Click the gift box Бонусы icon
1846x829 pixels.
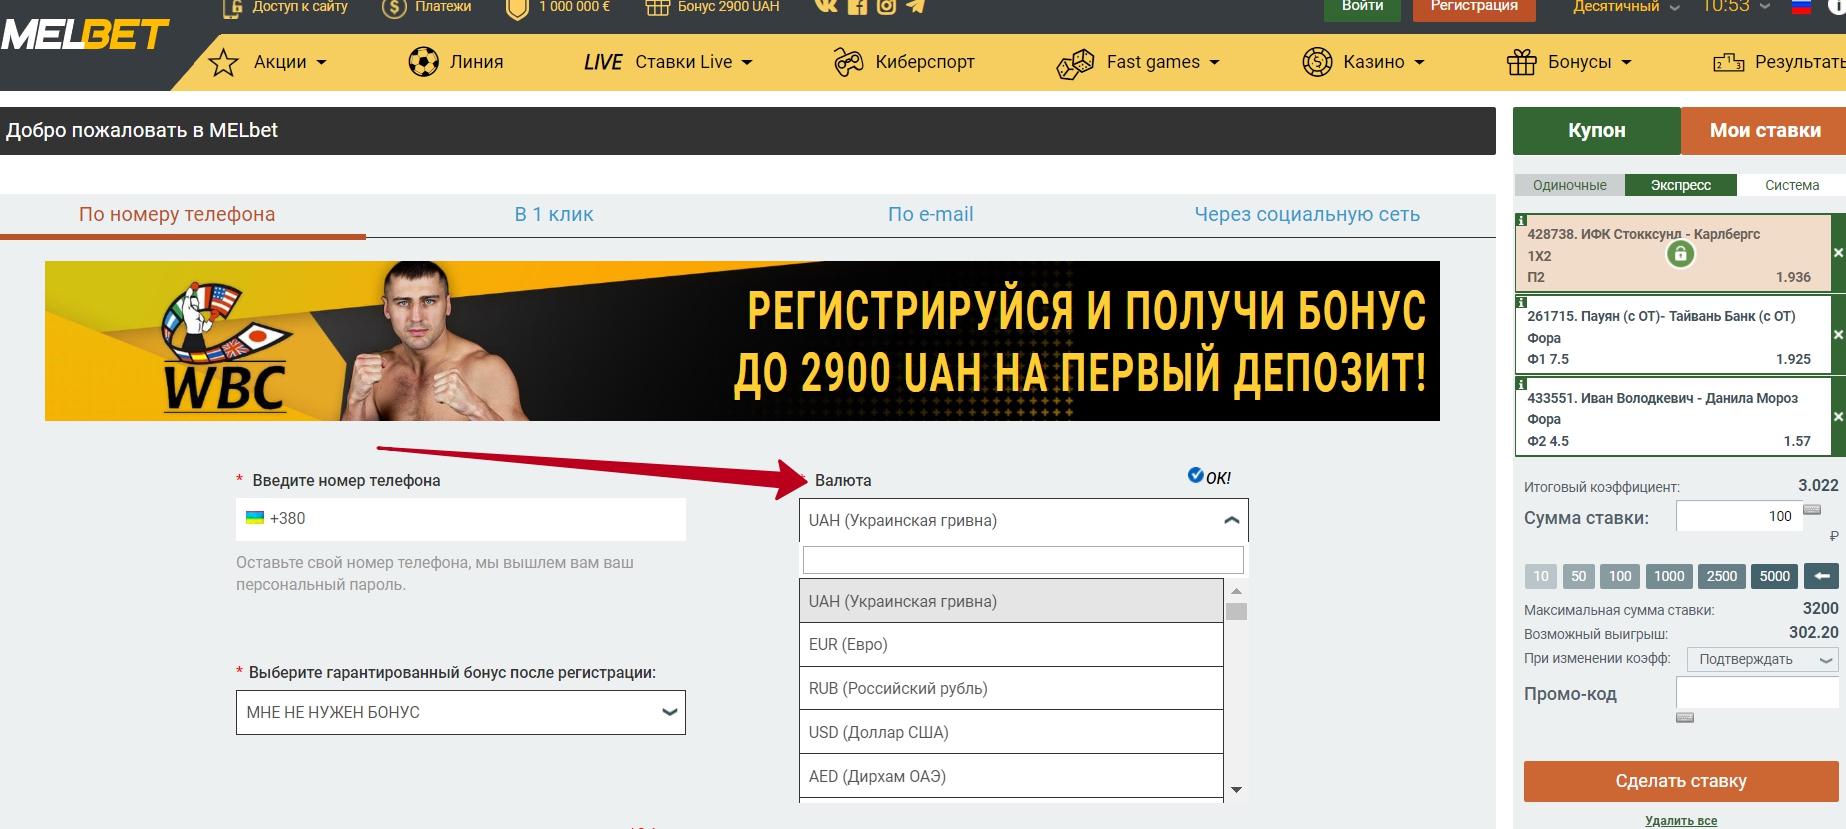pos(1522,62)
